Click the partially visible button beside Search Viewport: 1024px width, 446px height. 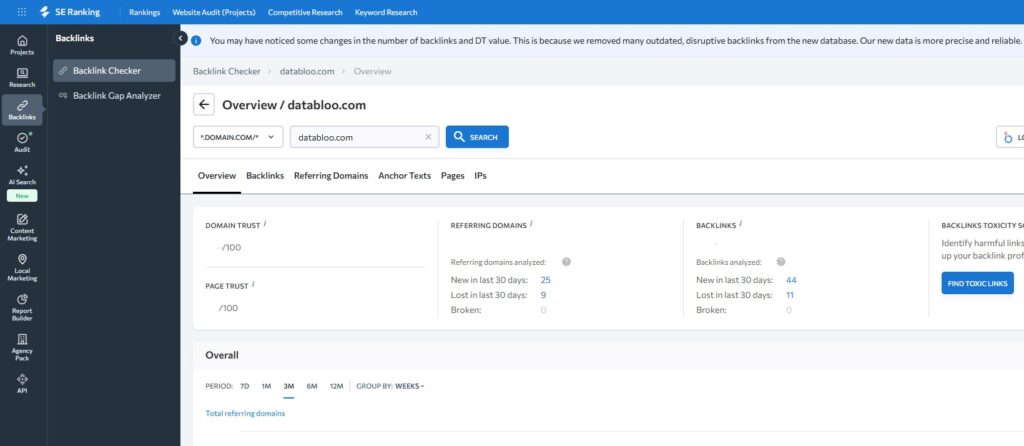tap(1010, 137)
